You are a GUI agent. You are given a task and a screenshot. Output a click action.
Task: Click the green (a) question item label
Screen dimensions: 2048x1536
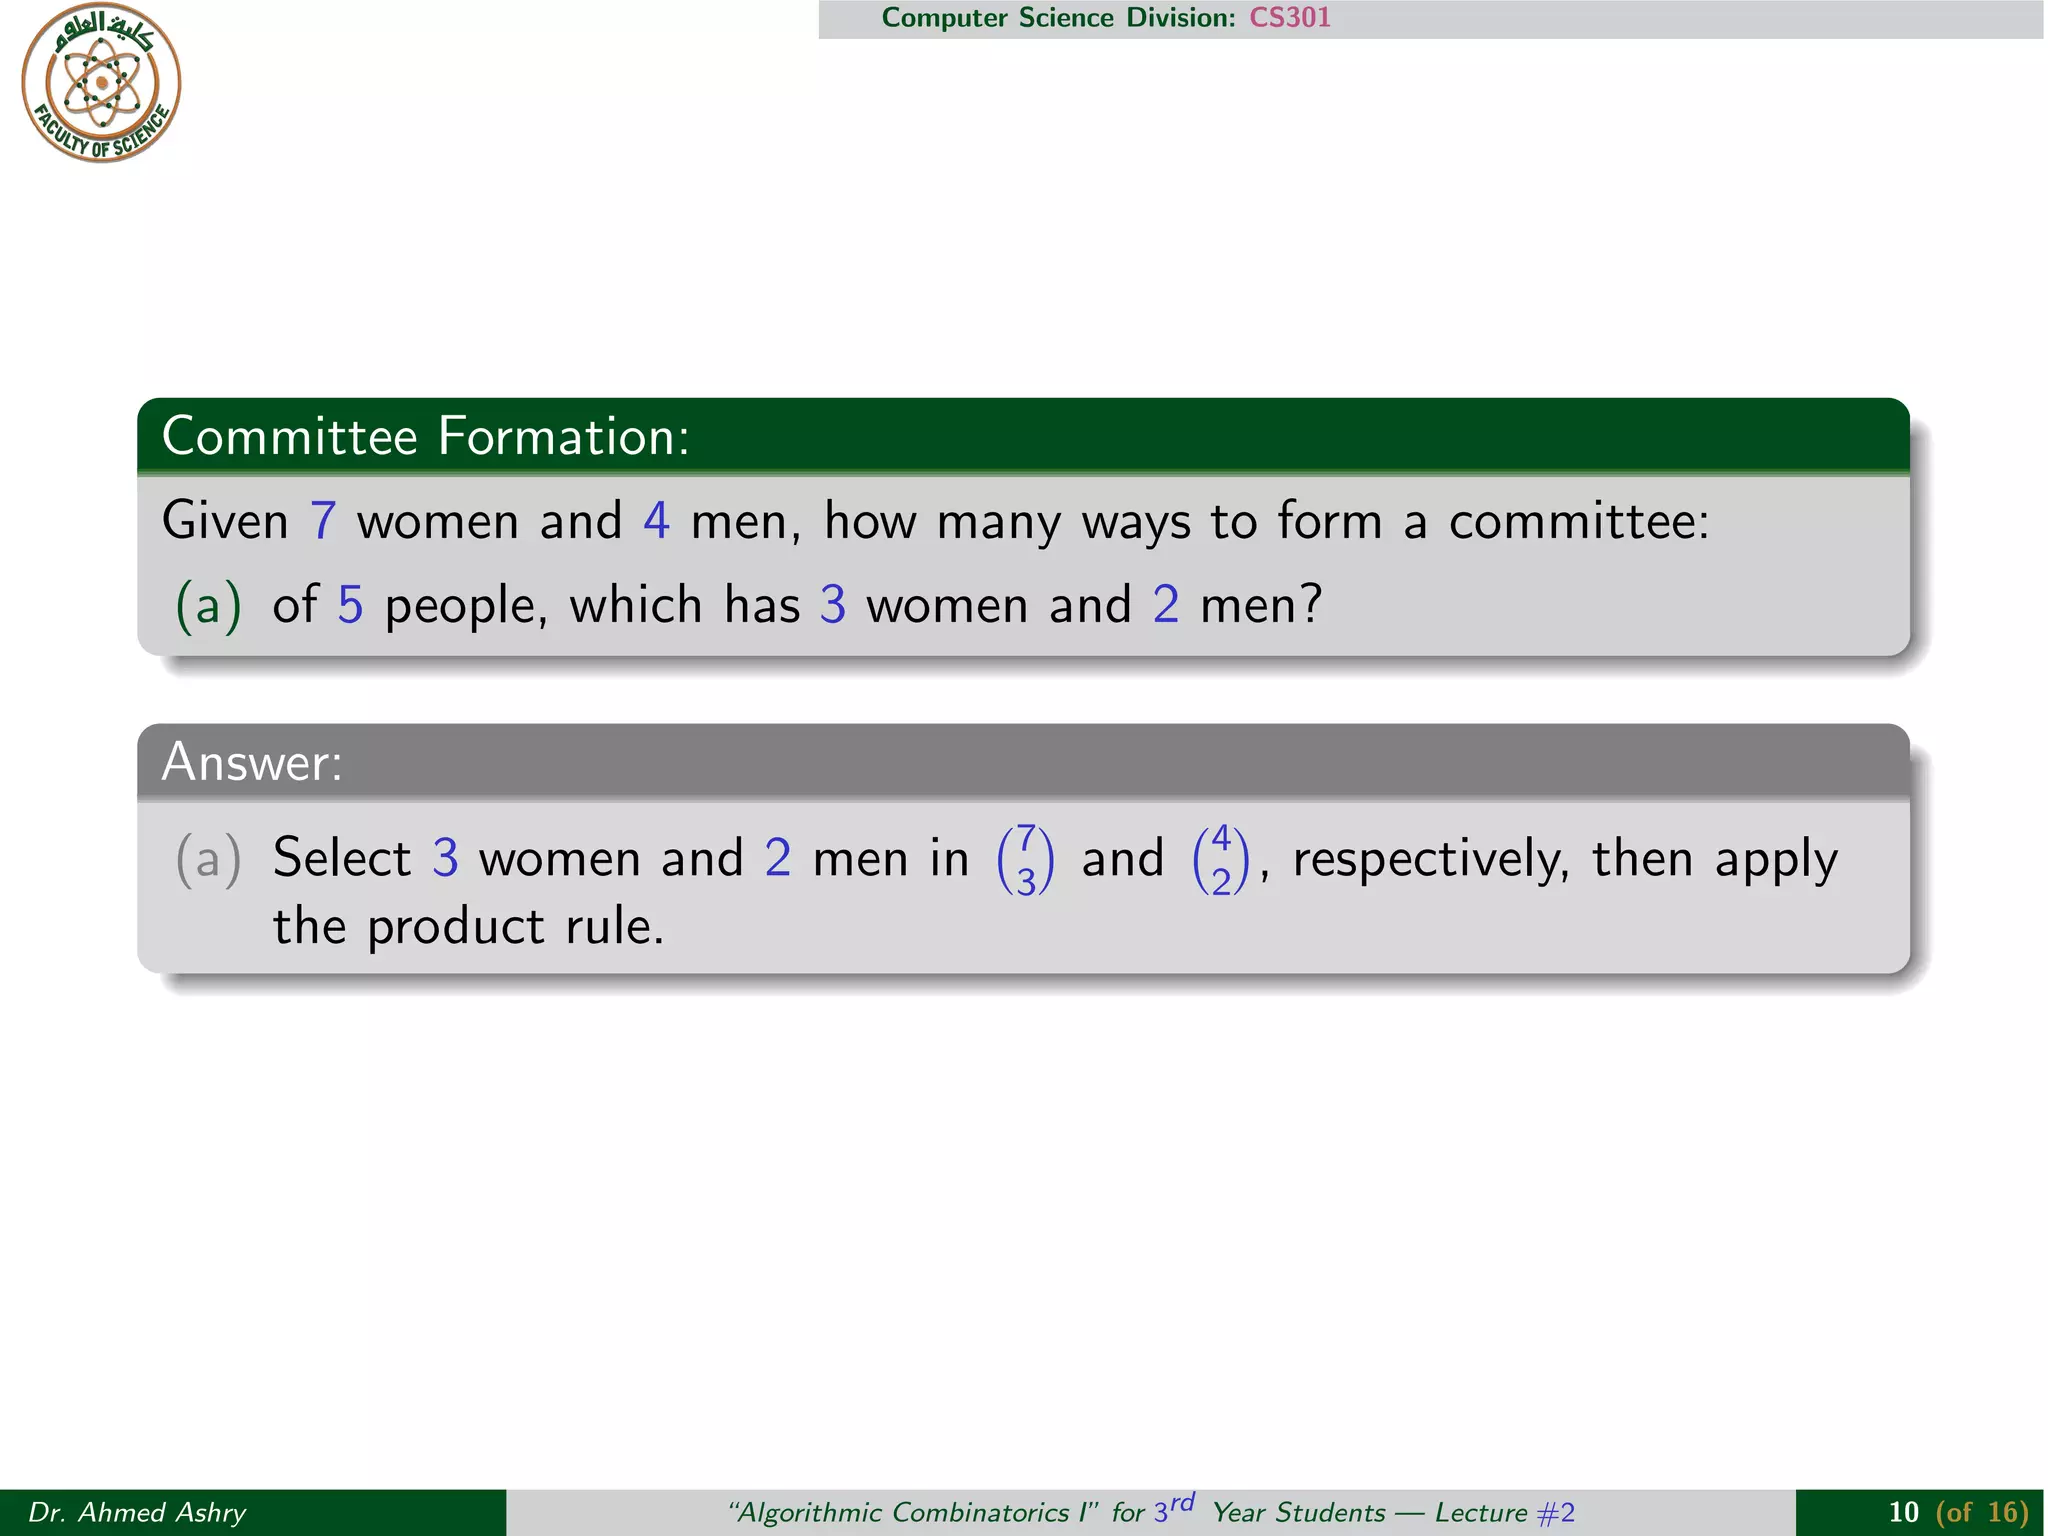208,606
